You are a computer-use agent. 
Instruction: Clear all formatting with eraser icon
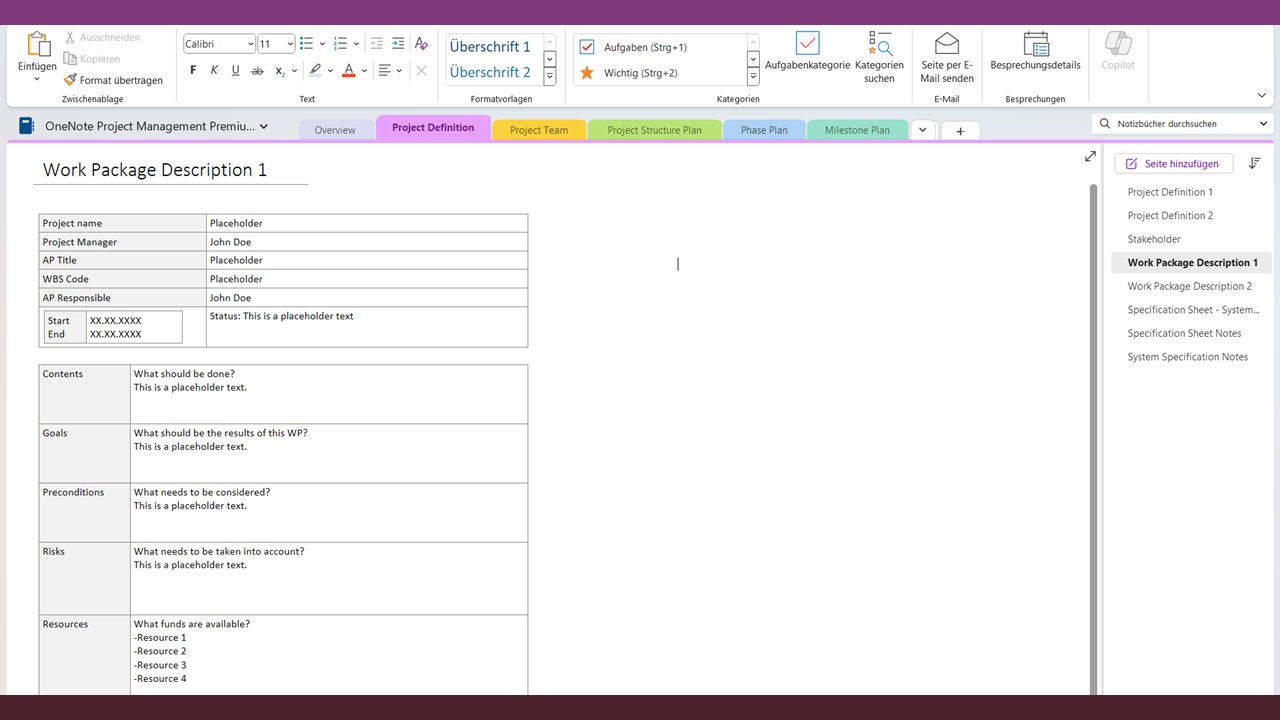421,44
